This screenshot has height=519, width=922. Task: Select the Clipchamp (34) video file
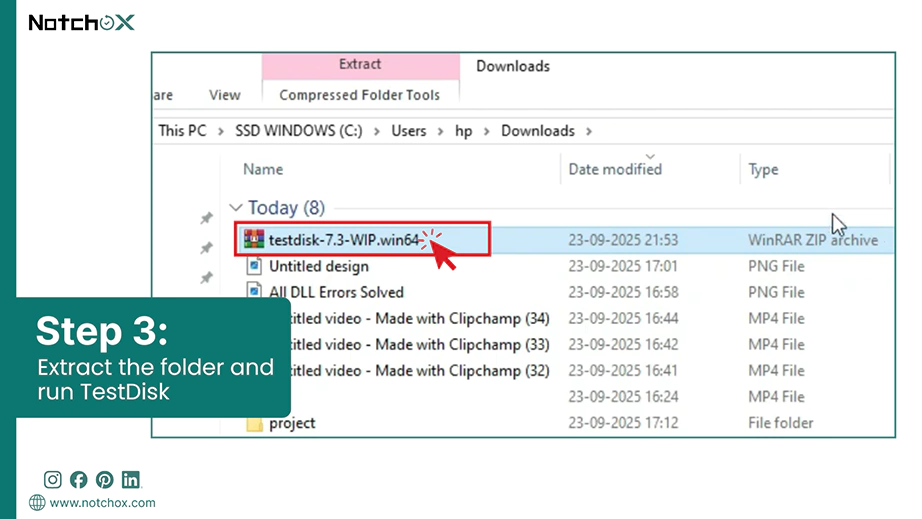pos(420,319)
